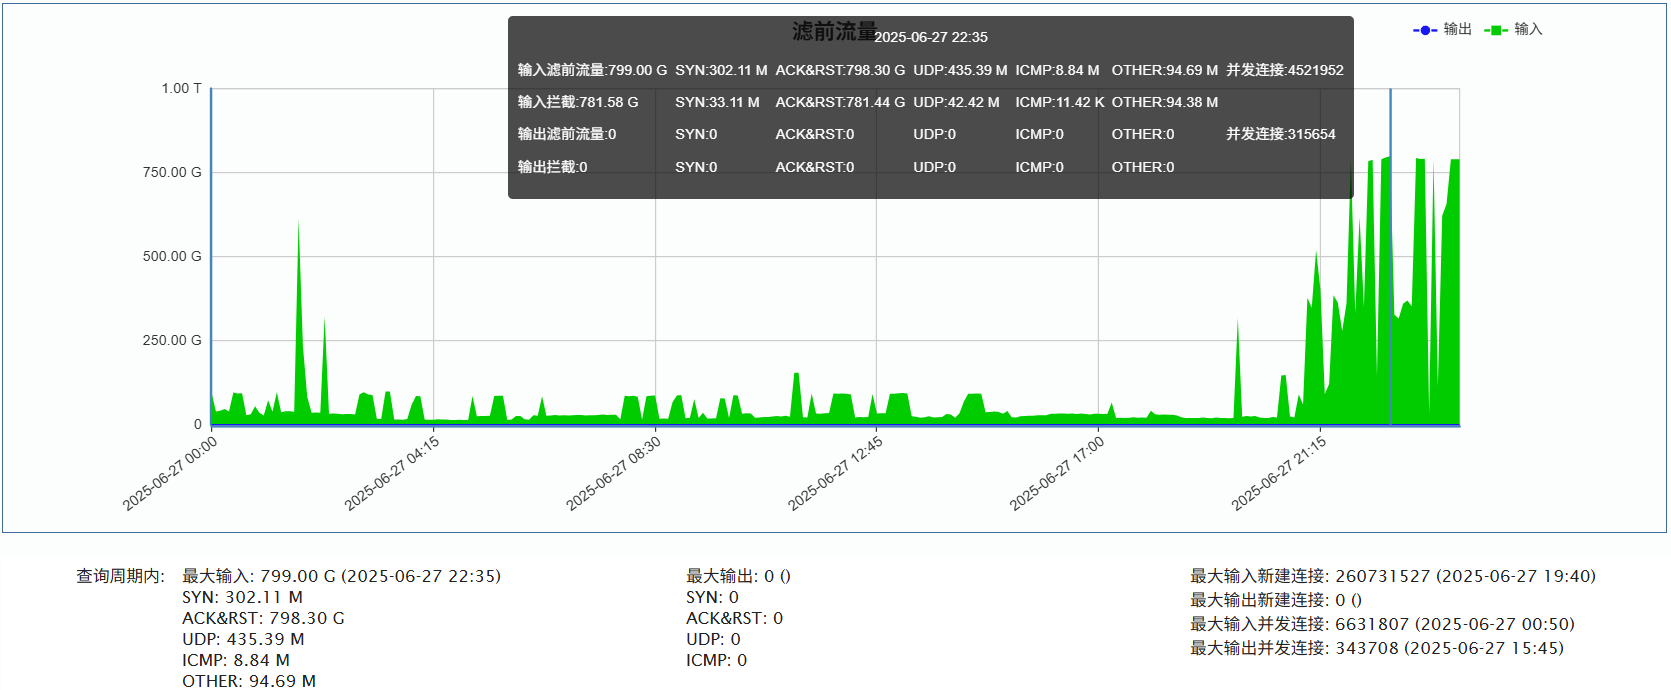
Task: Click the vertical cursor line at 22:35
Action: [1390, 300]
